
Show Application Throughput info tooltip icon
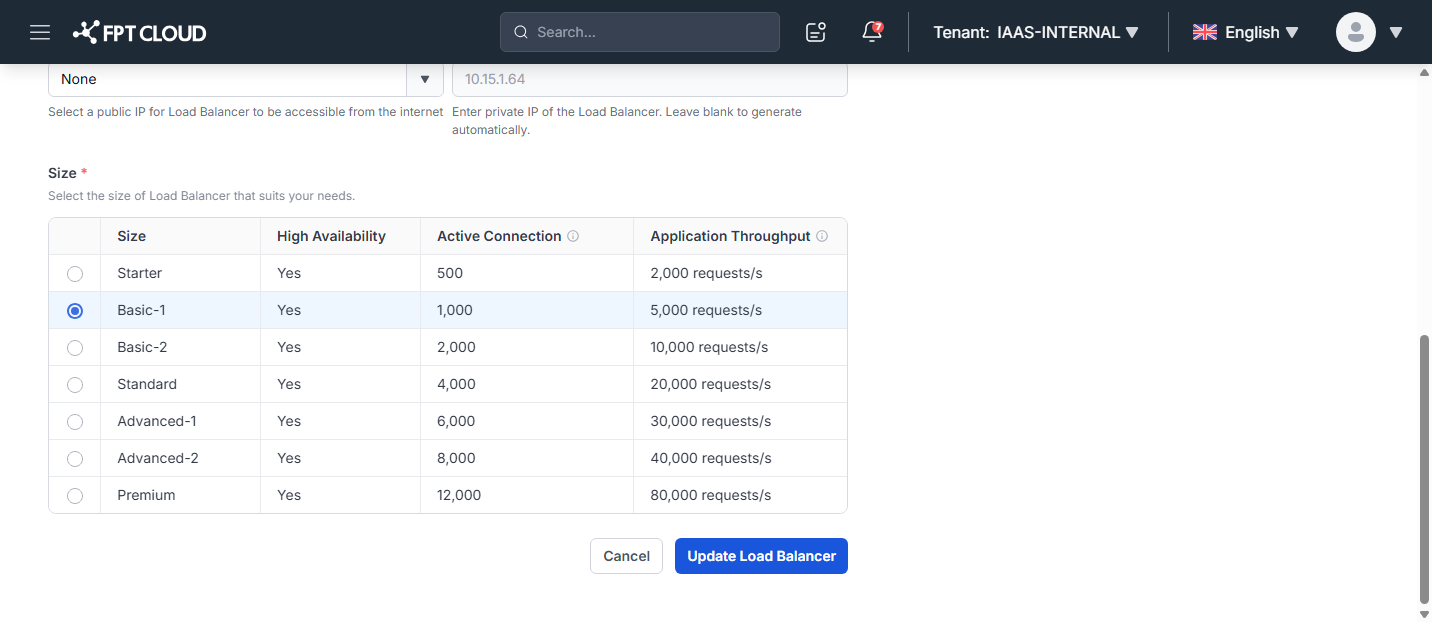[822, 237]
